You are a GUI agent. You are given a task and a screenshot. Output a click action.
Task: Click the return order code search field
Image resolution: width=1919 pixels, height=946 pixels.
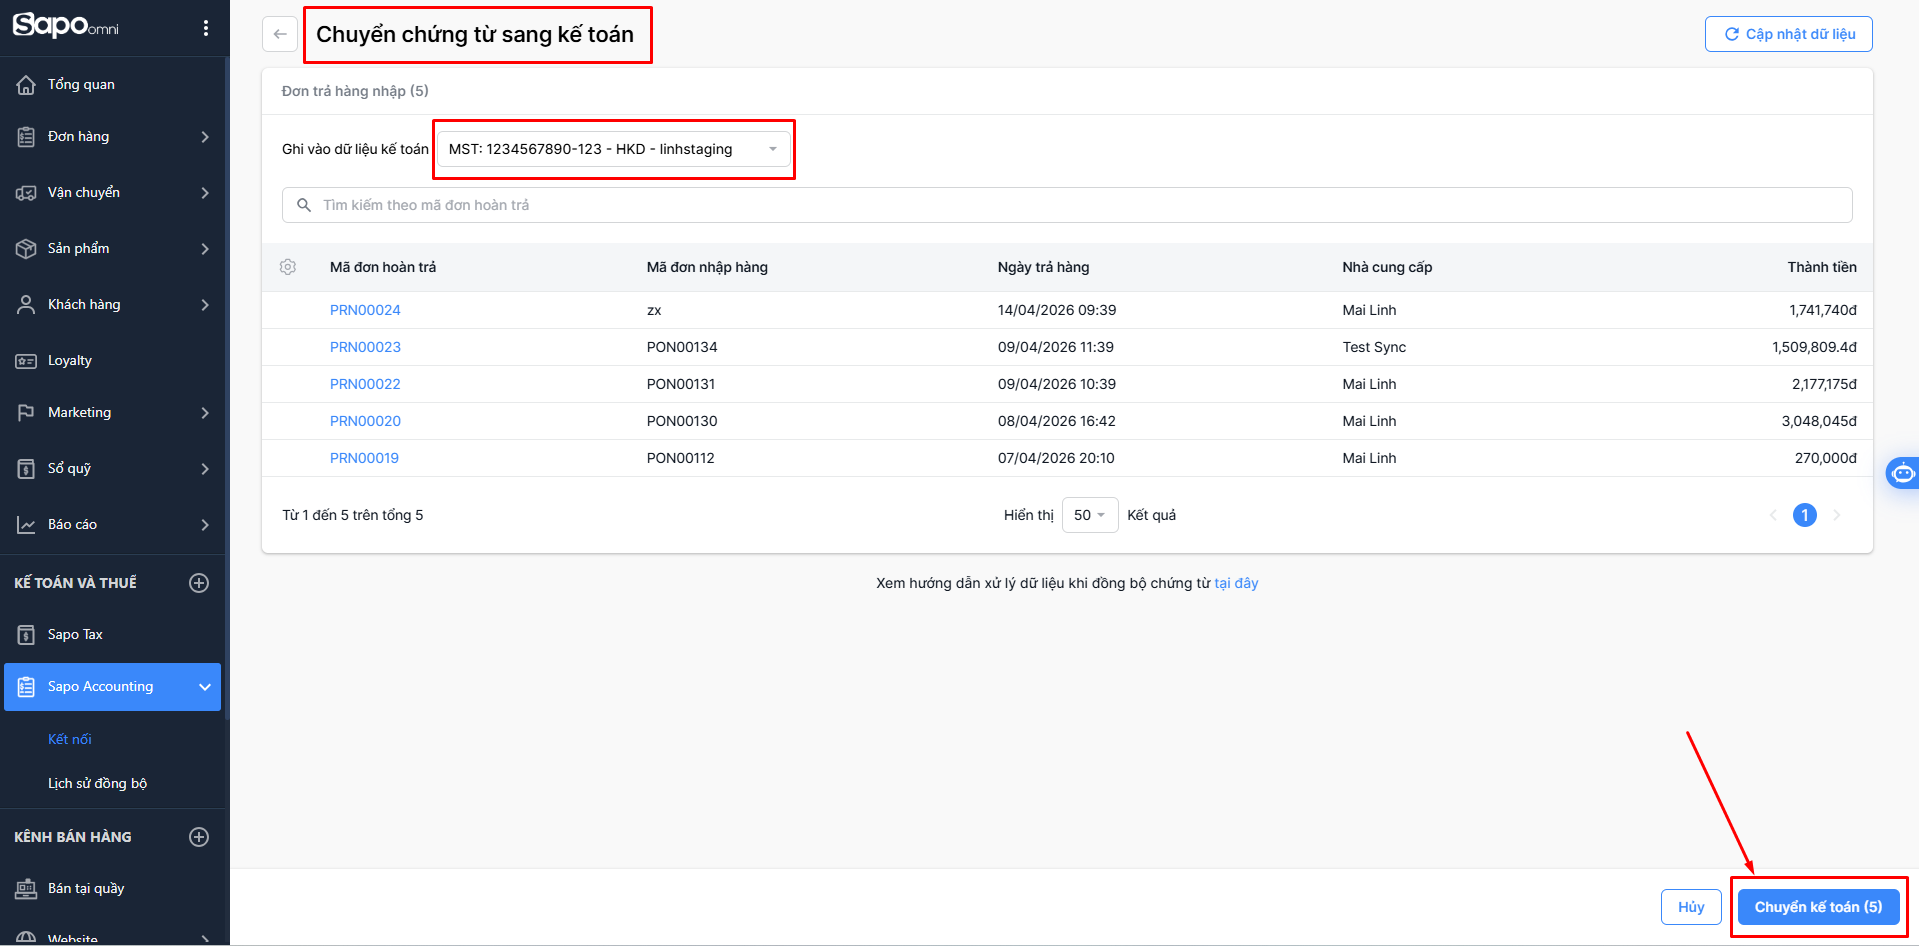(1066, 205)
